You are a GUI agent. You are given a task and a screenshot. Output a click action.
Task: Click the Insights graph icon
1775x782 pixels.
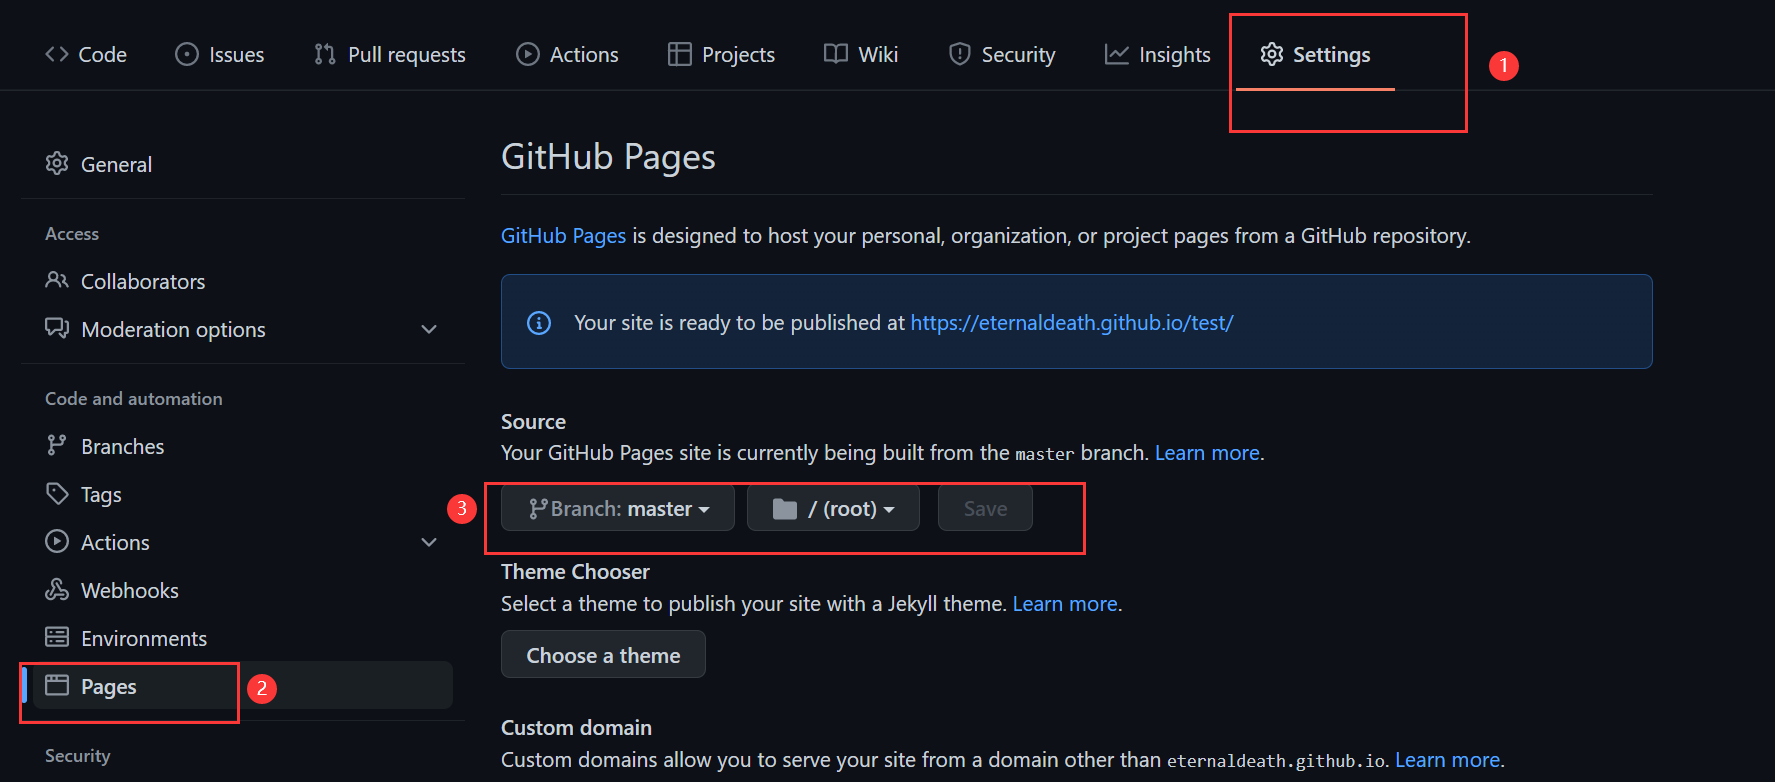coord(1117,54)
